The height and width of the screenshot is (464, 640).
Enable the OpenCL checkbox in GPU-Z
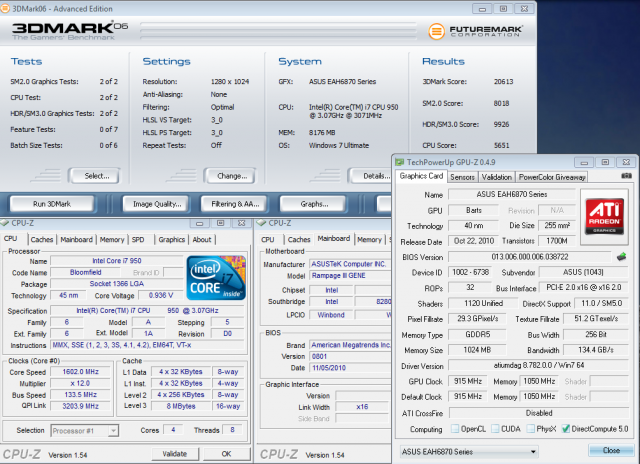(455, 428)
